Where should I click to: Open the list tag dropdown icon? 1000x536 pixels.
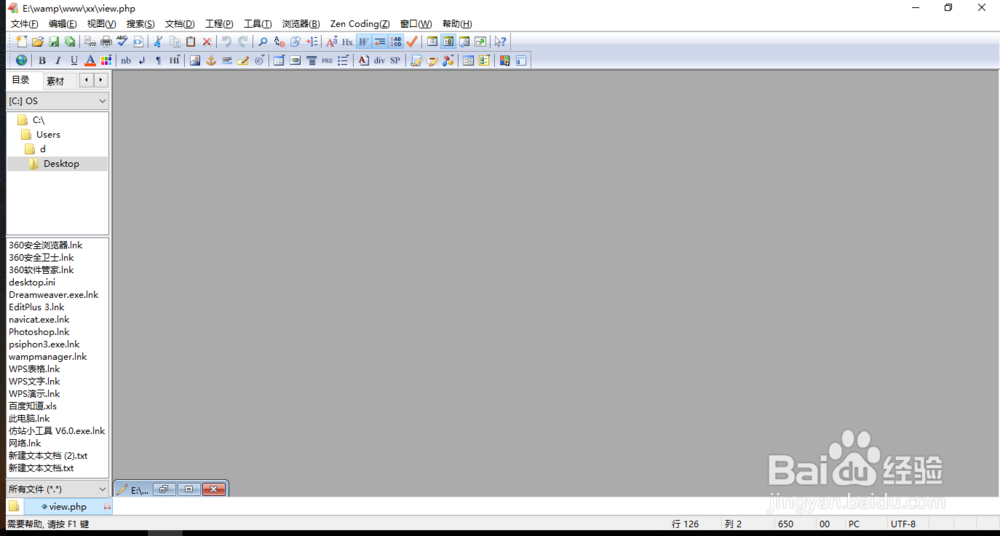tap(343, 61)
